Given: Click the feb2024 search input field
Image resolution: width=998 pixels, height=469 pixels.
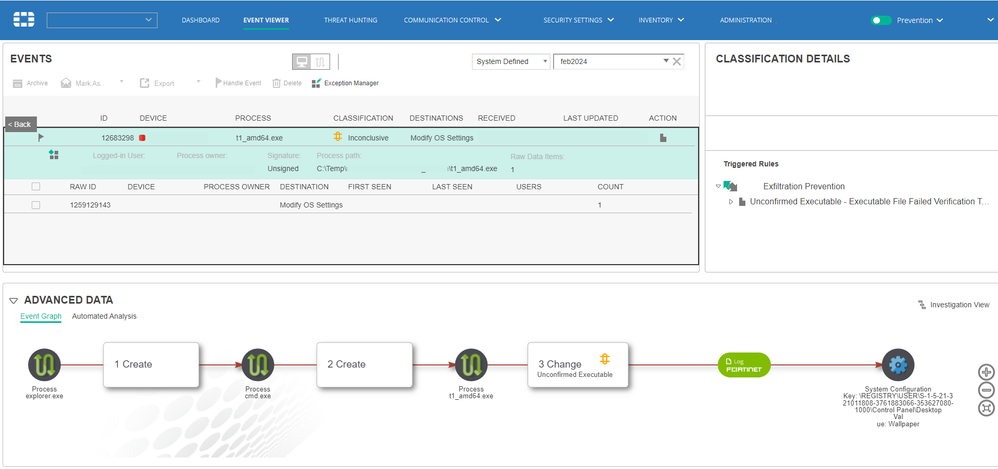Looking at the screenshot, I should 608,62.
